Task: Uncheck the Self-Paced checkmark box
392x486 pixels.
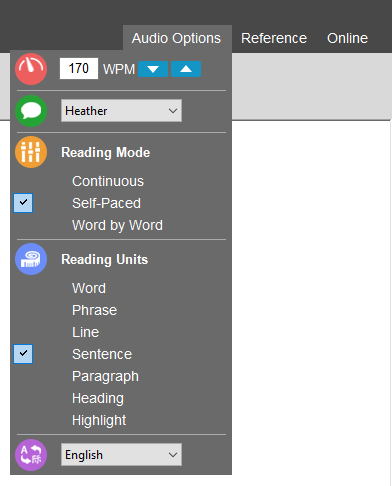Action: click(23, 203)
